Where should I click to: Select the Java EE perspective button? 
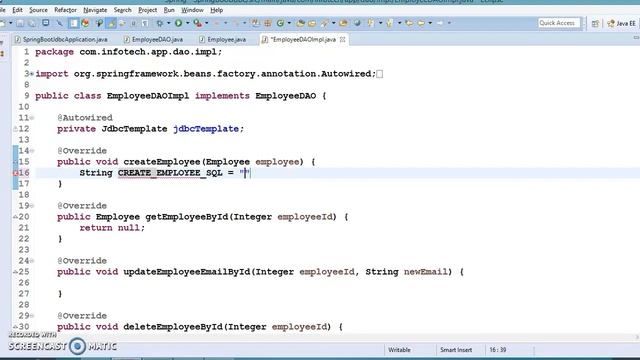point(622,24)
